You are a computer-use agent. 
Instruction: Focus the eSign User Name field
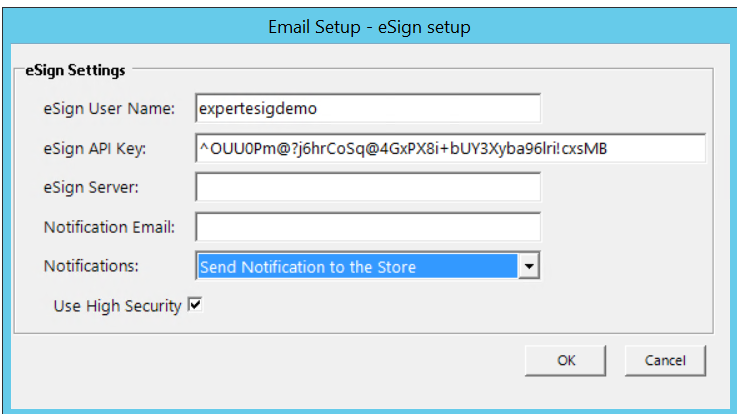pyautogui.click(x=368, y=108)
